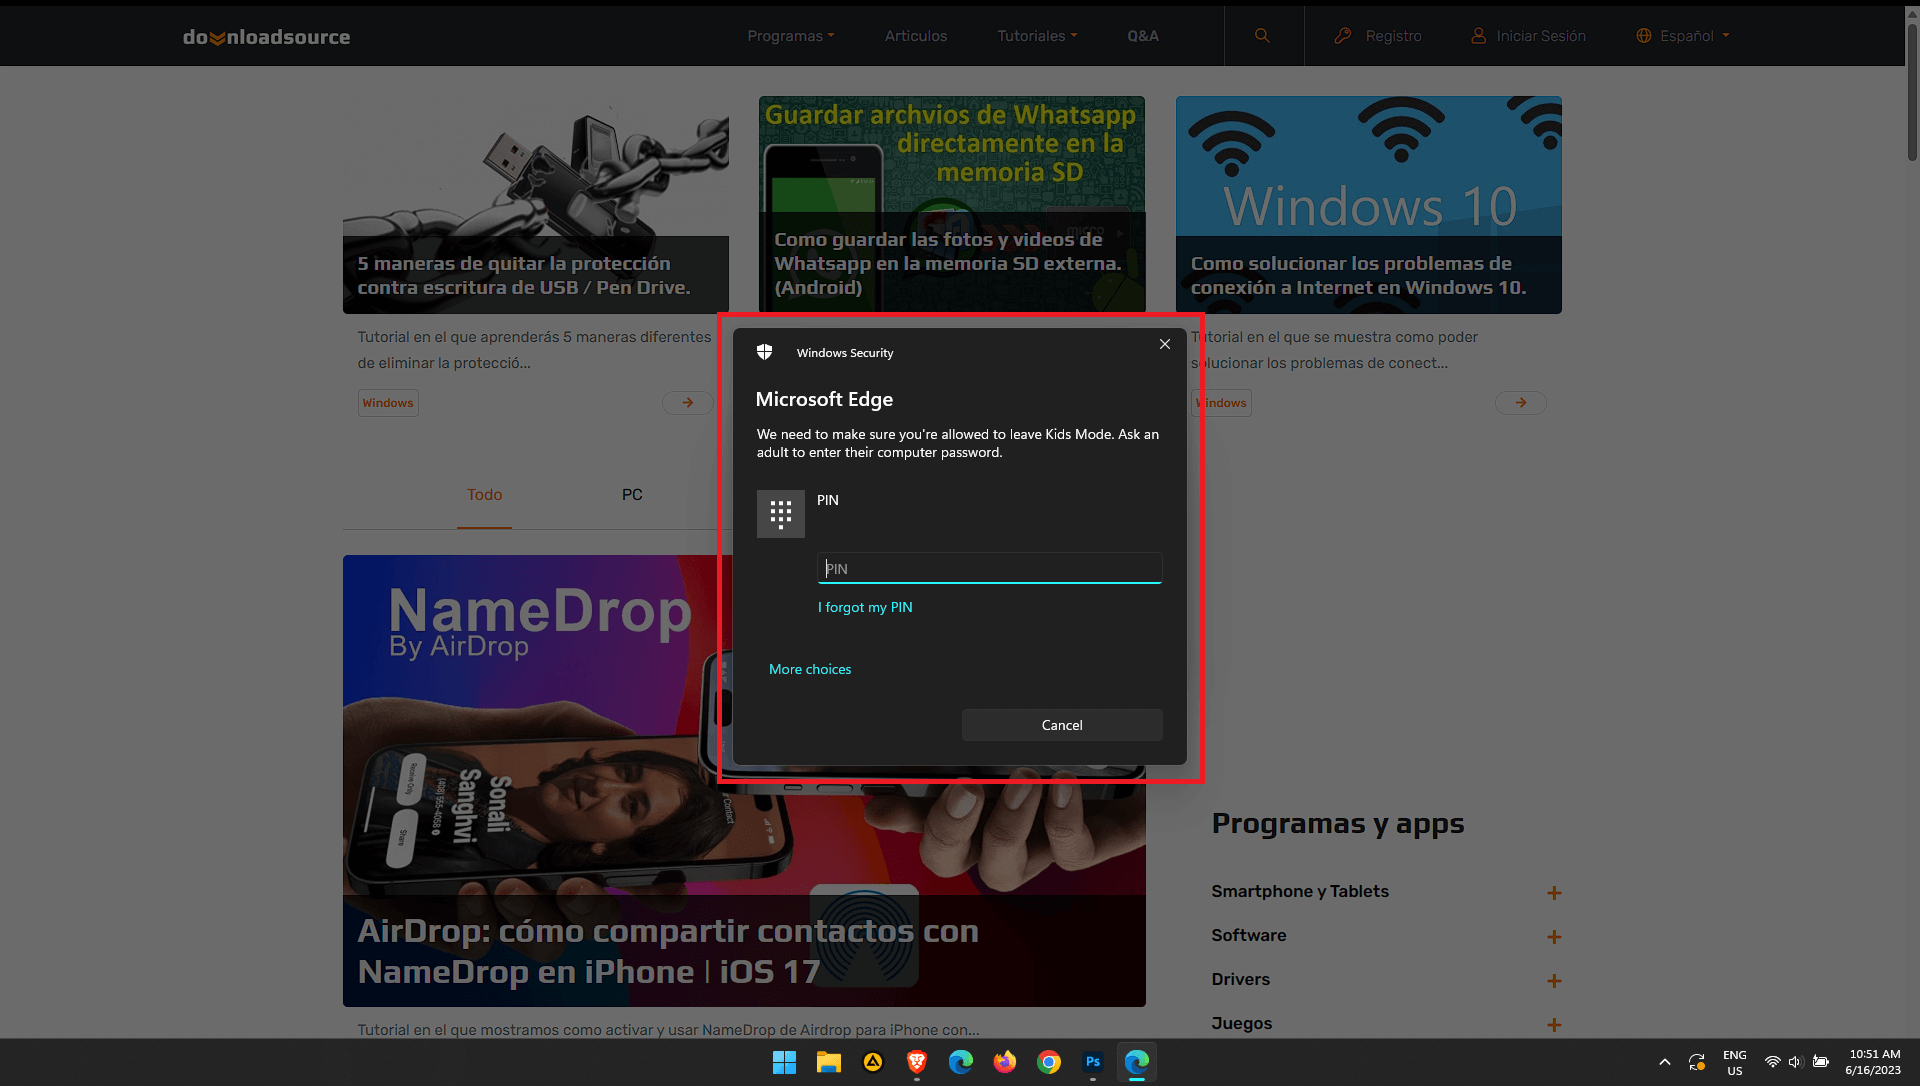The height and width of the screenshot is (1086, 1920).
Task: Cancel the Windows Security prompt
Action: (1062, 725)
